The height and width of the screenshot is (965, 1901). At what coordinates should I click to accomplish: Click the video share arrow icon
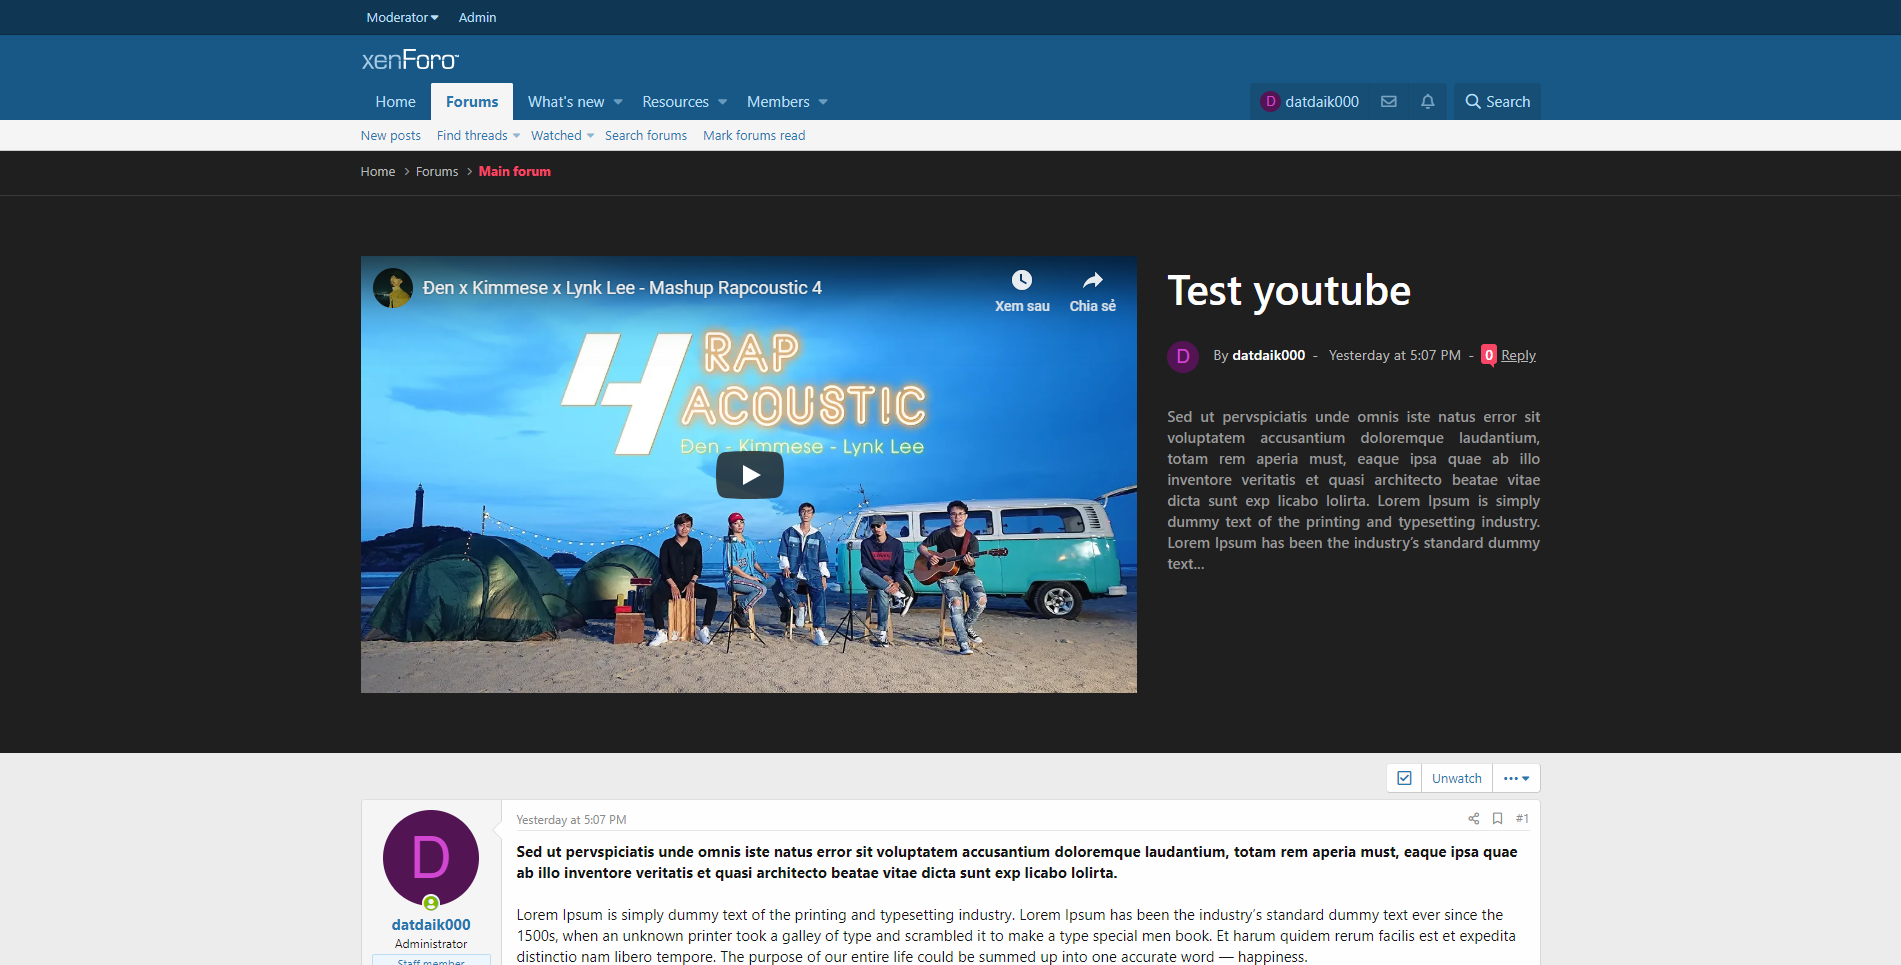click(1092, 281)
